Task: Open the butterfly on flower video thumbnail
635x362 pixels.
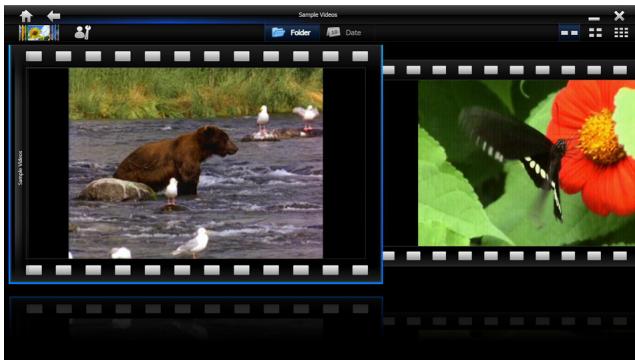Action: tap(526, 163)
